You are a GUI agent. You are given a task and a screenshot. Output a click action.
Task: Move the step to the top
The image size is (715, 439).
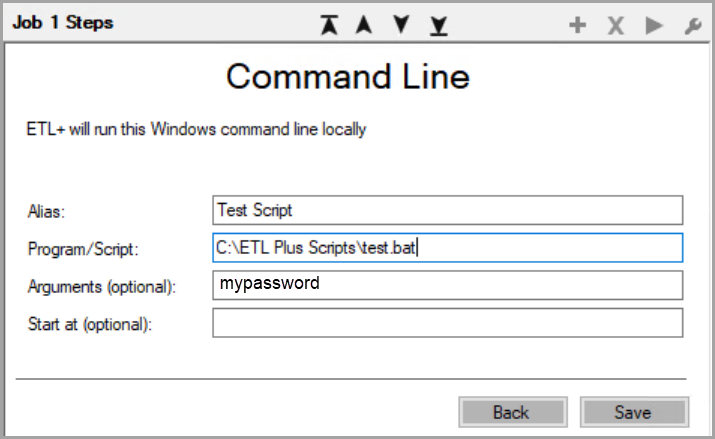(x=329, y=25)
